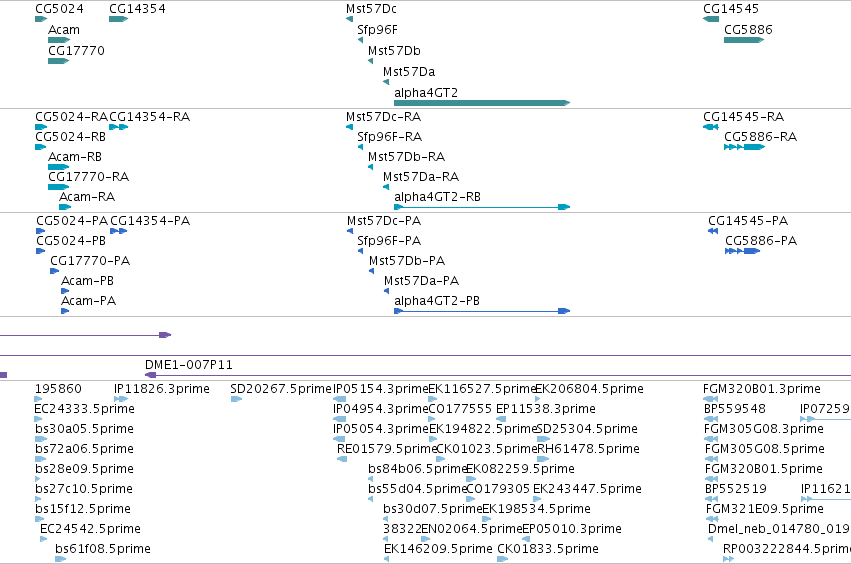Open EST RH61478.5prime

(588, 449)
